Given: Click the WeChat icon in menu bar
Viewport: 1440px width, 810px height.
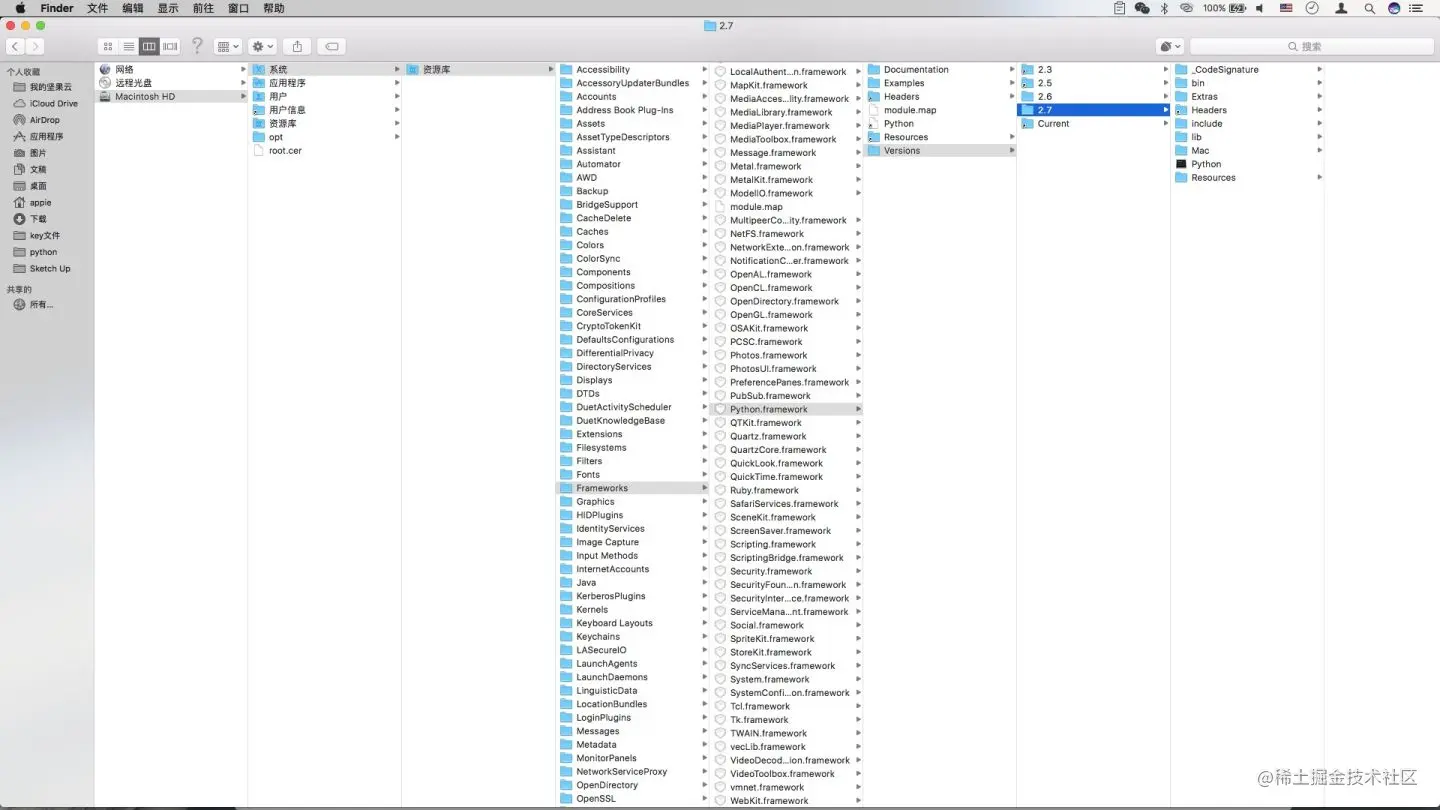Looking at the screenshot, I should click(x=1142, y=8).
